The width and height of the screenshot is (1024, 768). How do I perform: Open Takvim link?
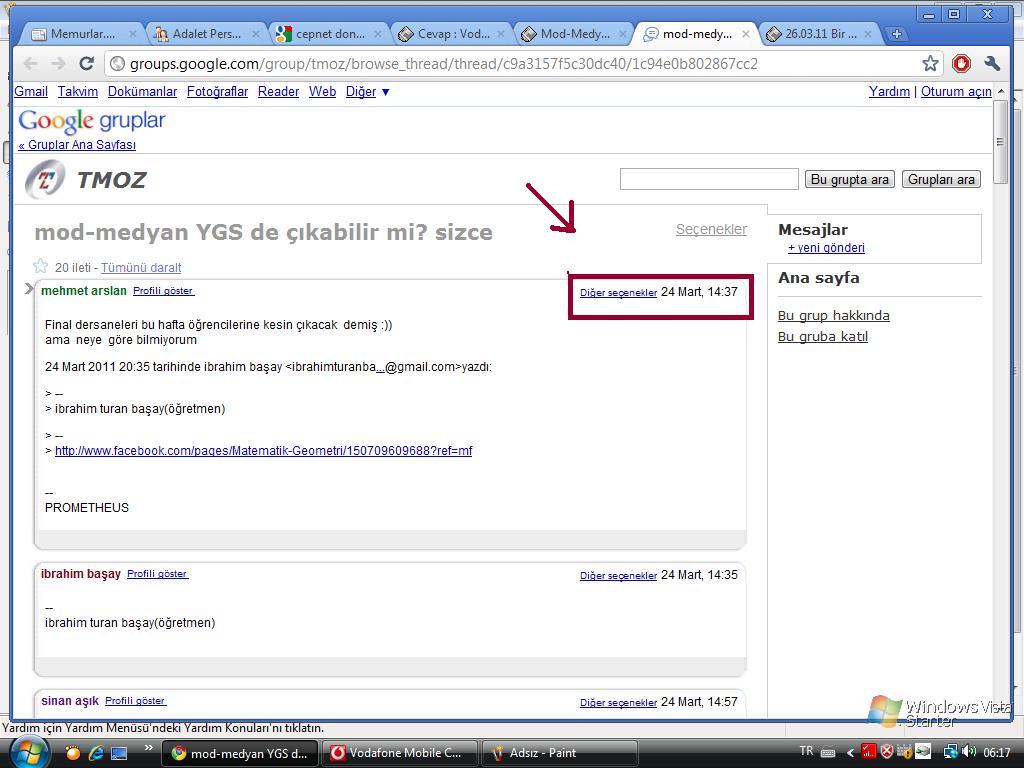tap(78, 91)
